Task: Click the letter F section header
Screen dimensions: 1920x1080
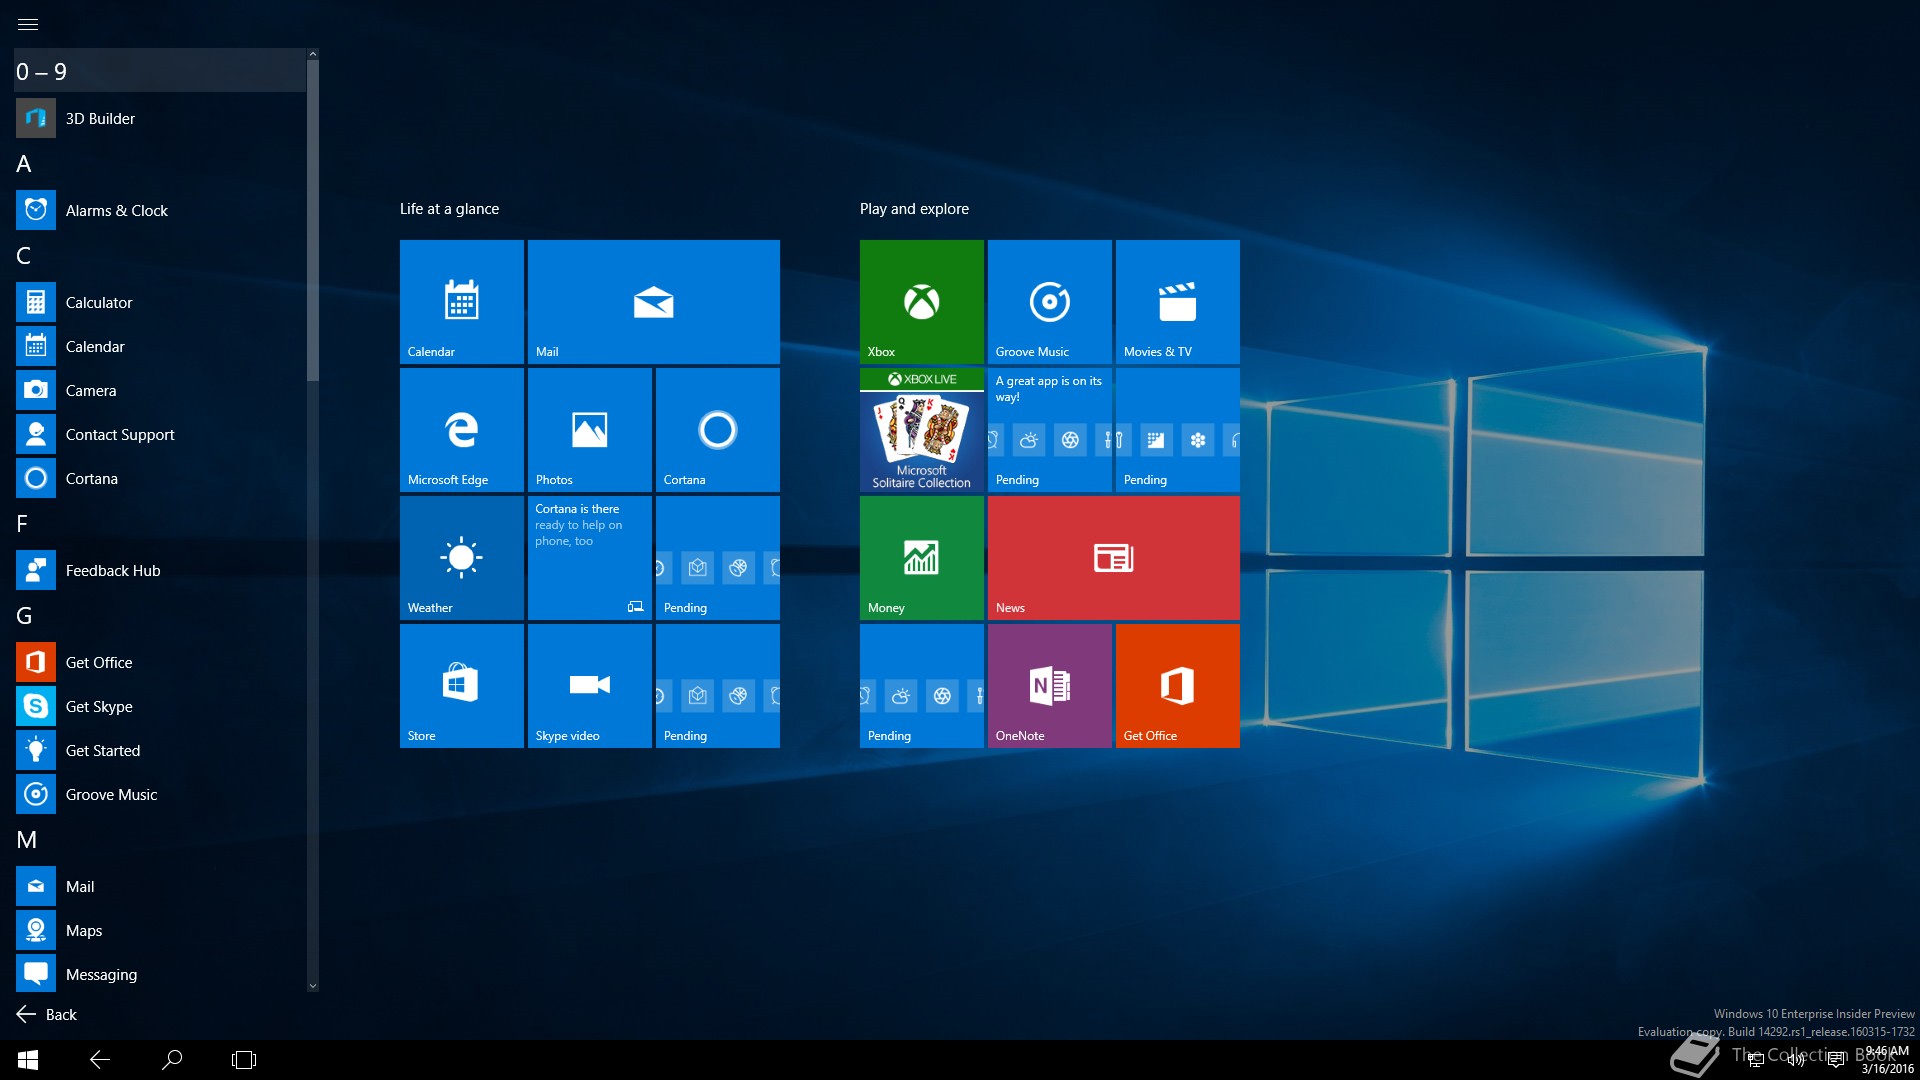Action: (x=160, y=524)
